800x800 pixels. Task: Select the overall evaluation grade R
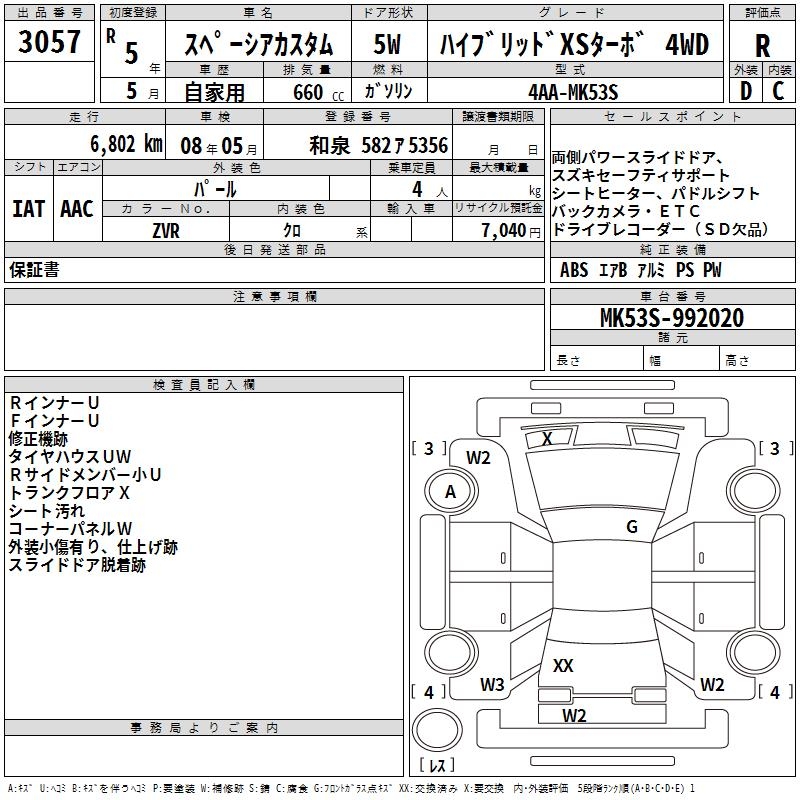click(762, 46)
